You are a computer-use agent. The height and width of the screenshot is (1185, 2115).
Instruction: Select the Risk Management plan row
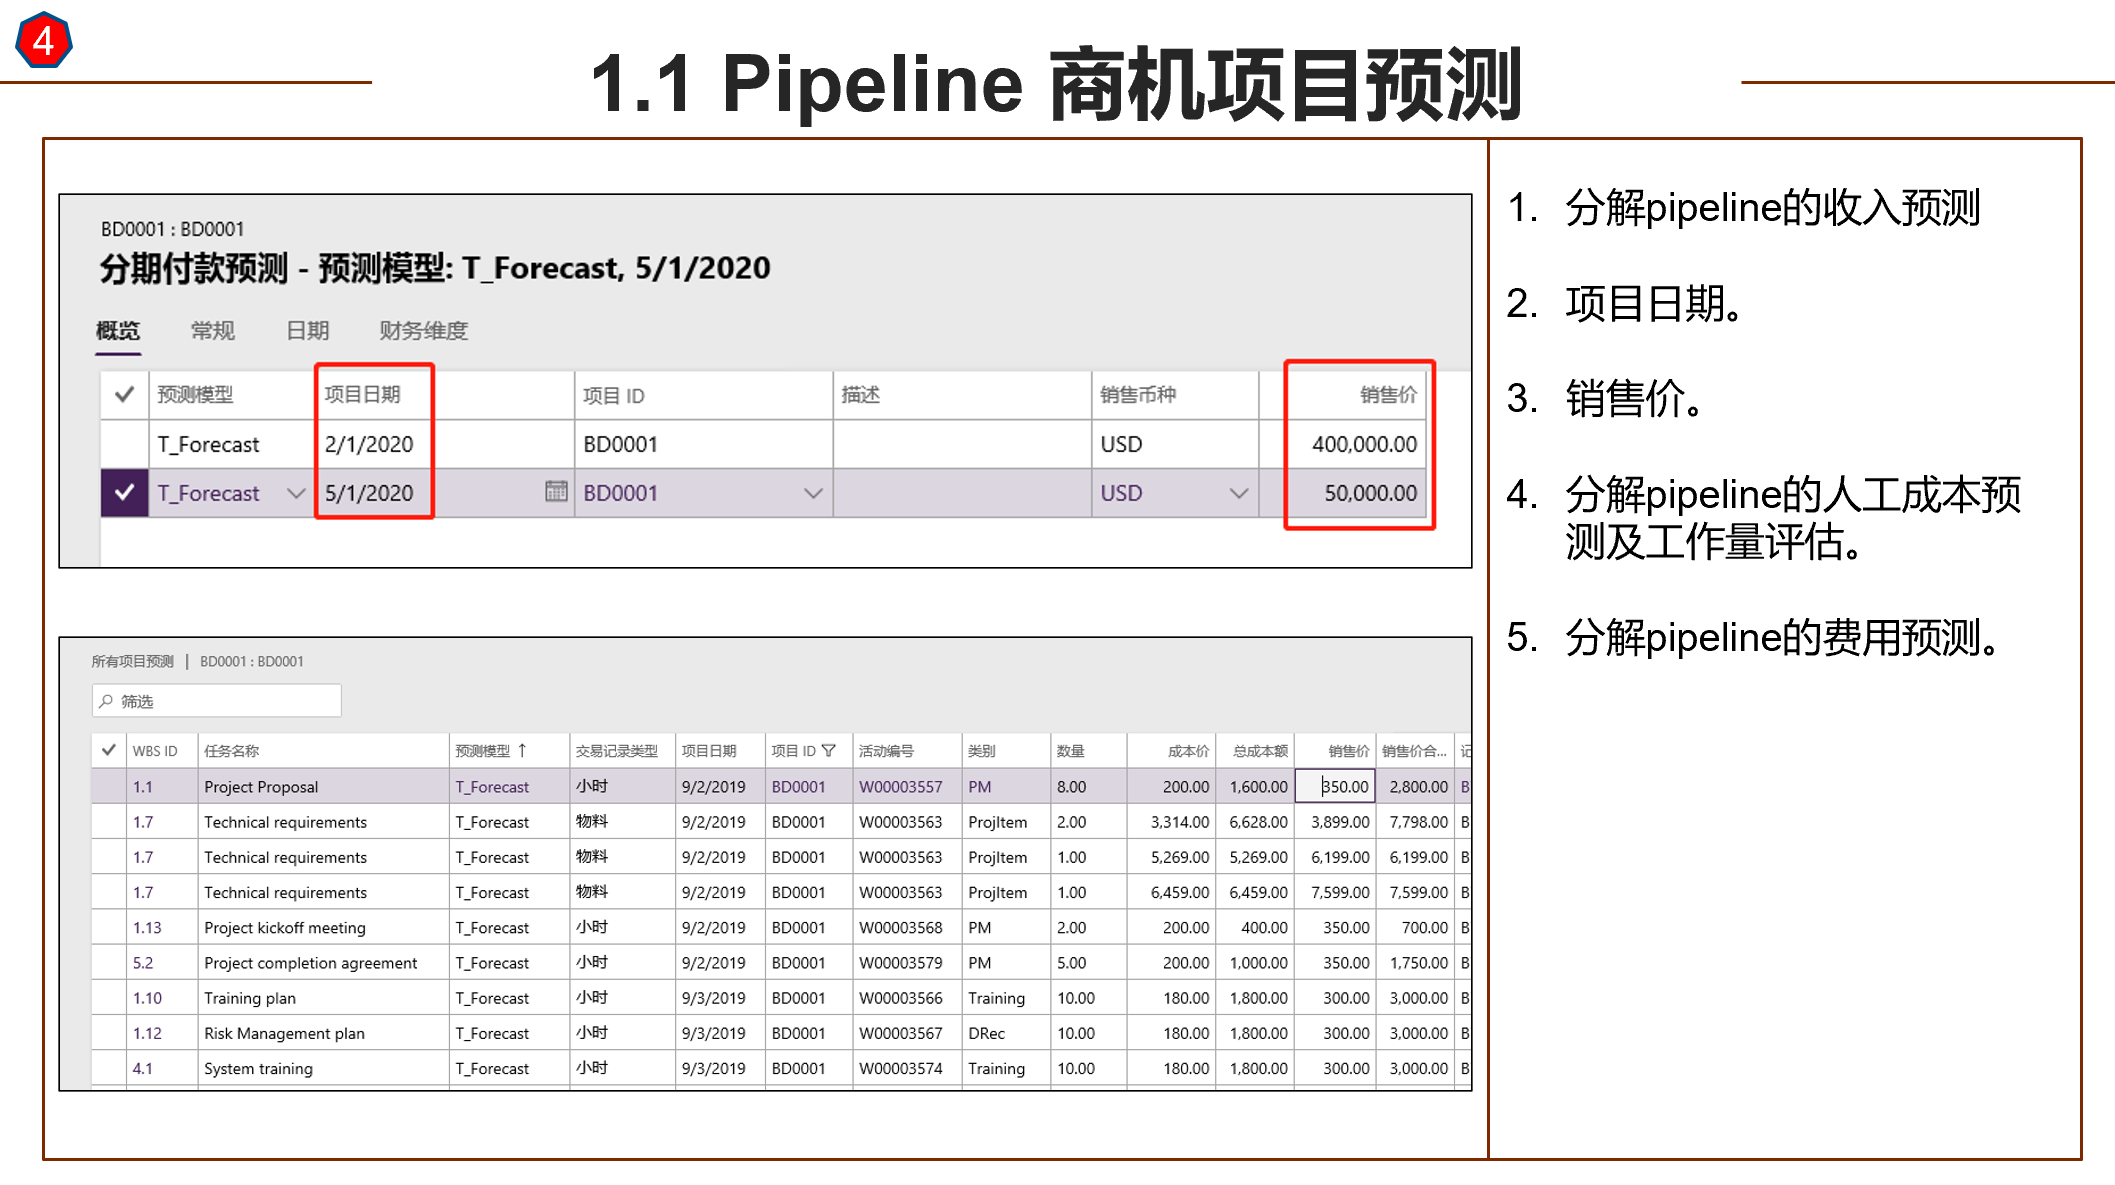tap(780, 1032)
